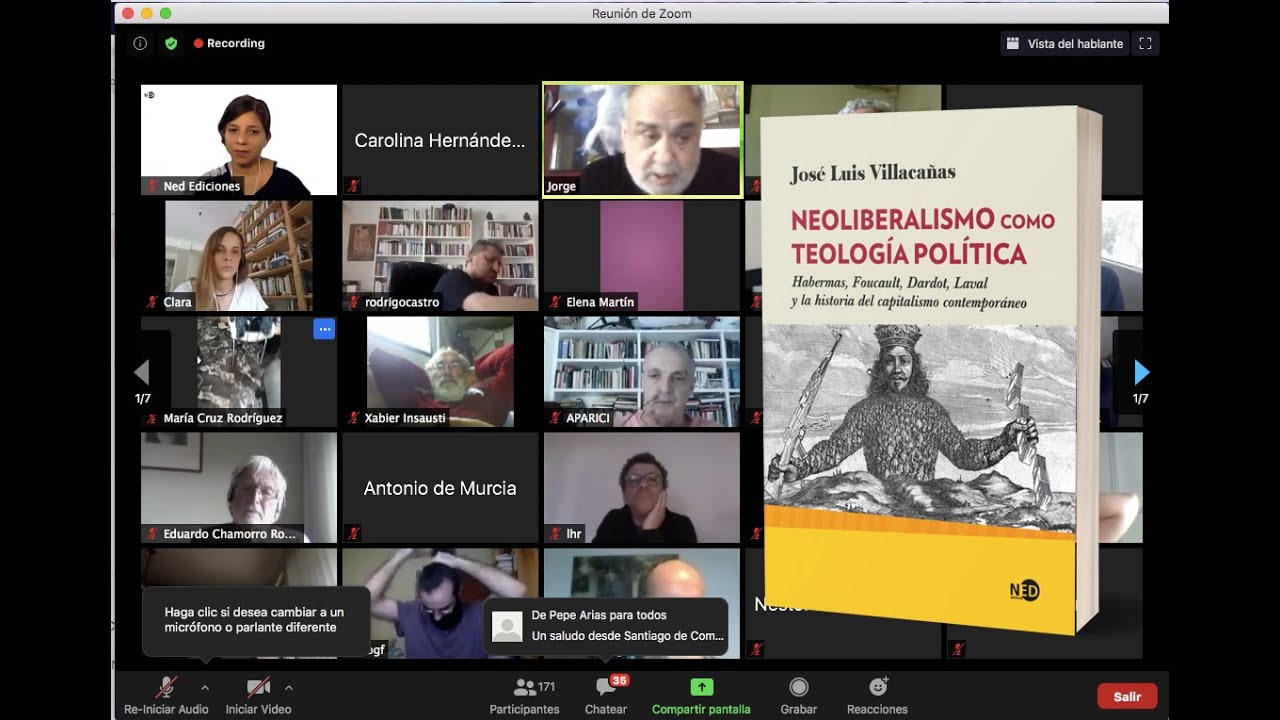The width and height of the screenshot is (1280, 720).
Task: Select Clara's video tile
Action: [239, 256]
